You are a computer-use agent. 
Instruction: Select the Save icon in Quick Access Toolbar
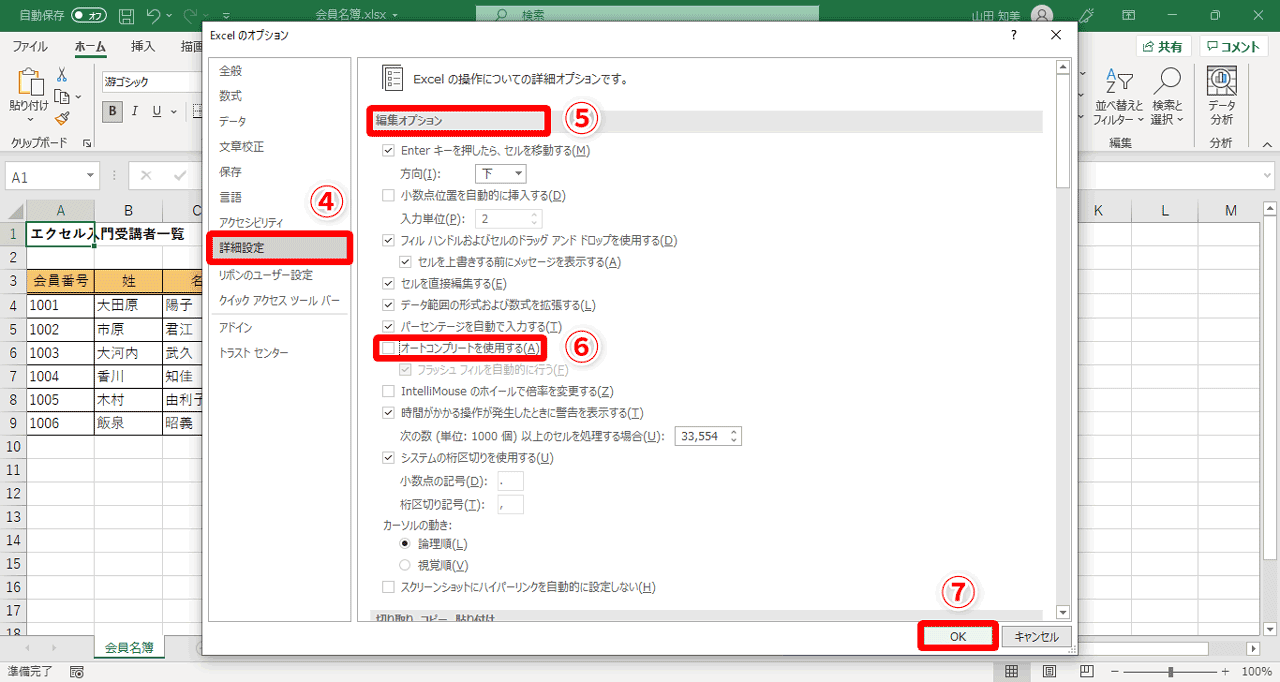pos(125,15)
